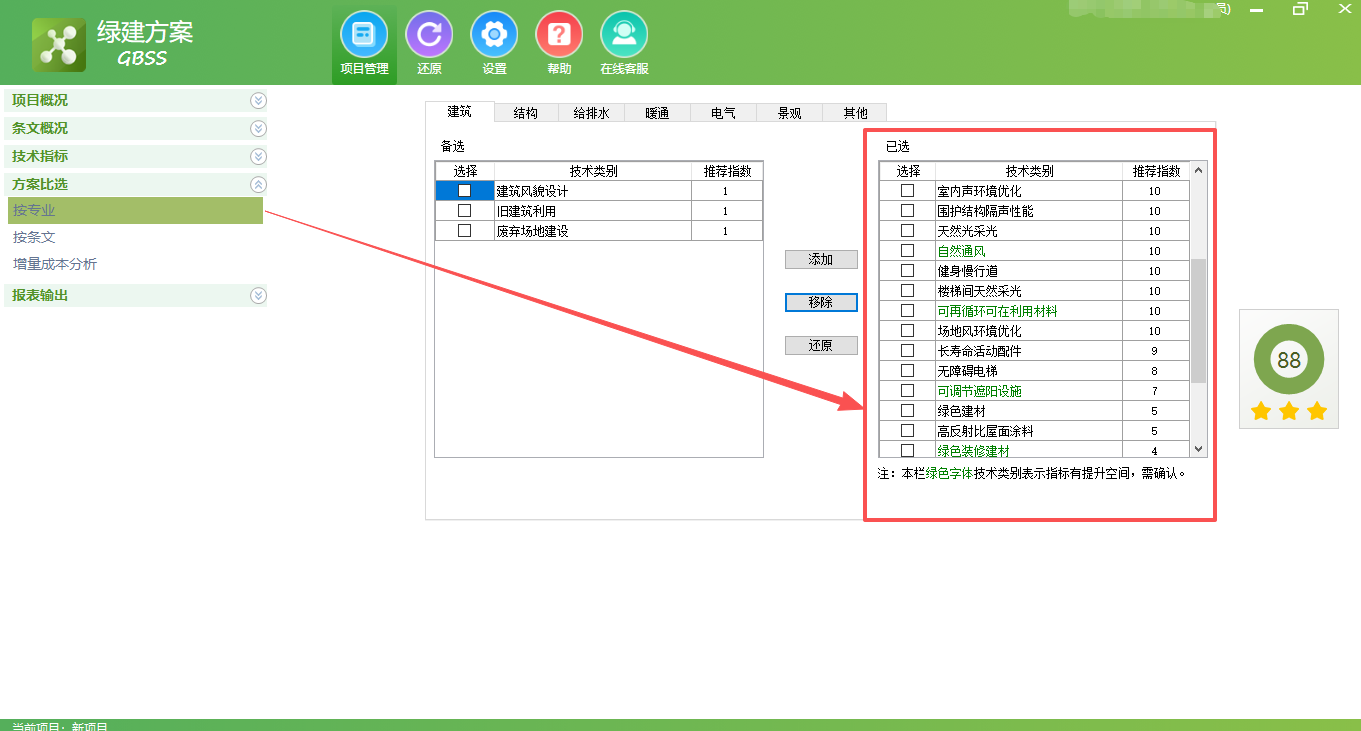
Task: Open 设置 settings gear icon
Action: (493, 42)
